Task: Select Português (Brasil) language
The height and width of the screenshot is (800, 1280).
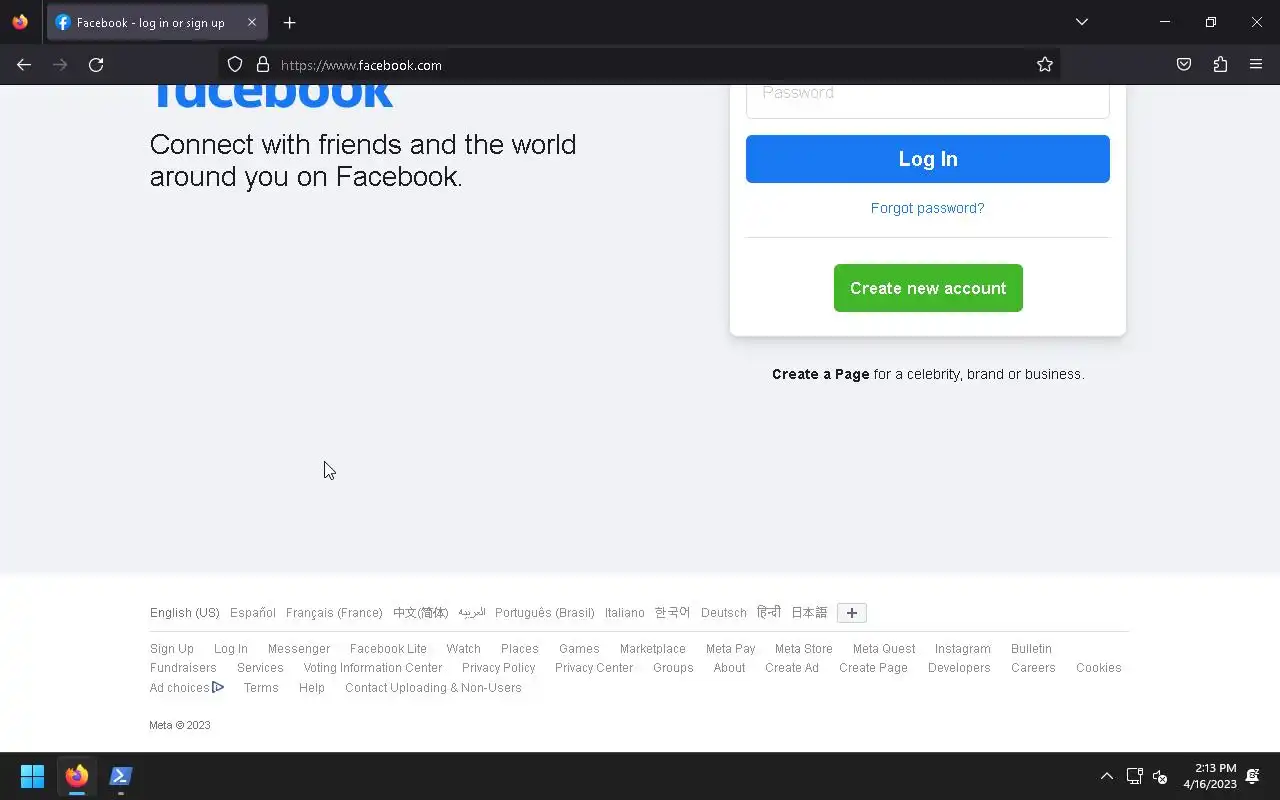Action: (545, 613)
